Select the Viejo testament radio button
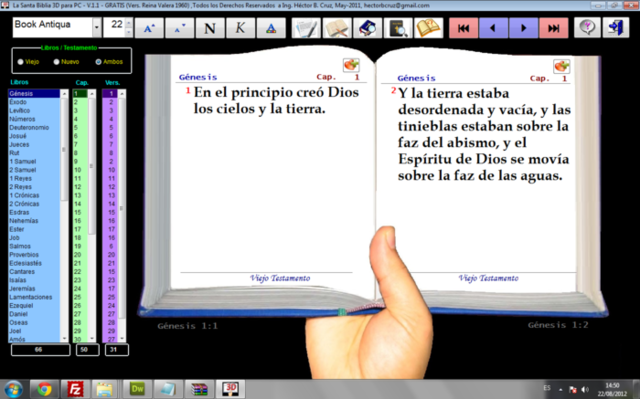640x399 pixels. (20, 62)
